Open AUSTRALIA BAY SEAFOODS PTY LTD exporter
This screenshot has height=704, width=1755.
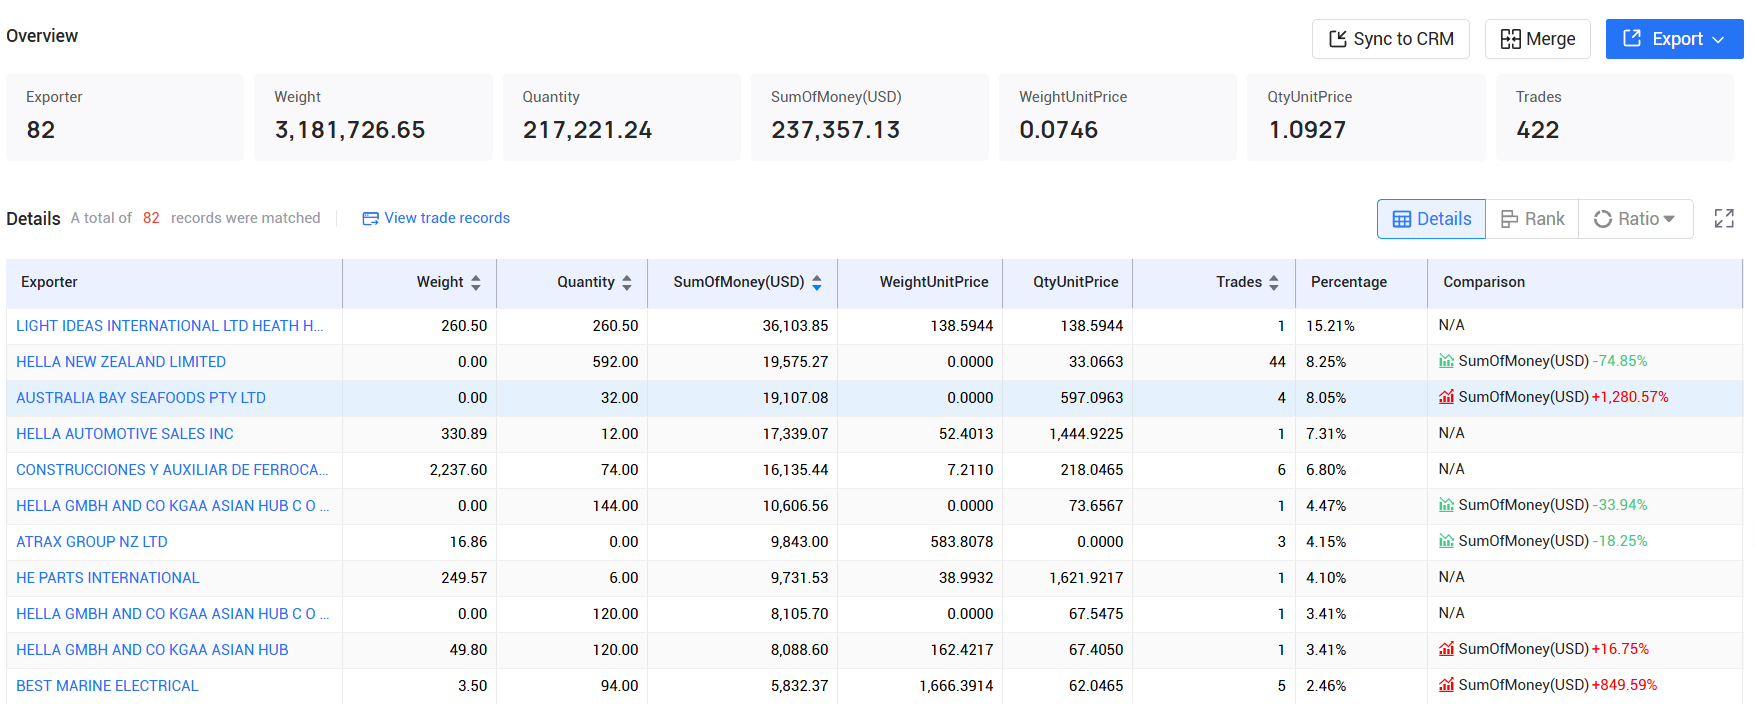141,398
